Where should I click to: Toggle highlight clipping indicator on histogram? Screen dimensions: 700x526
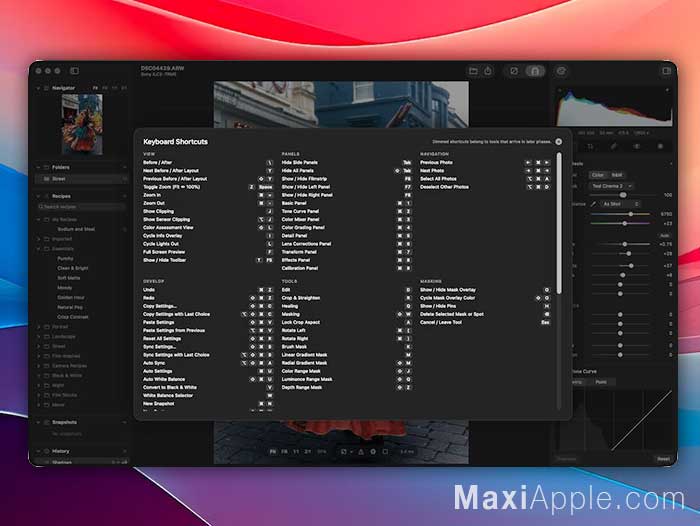pos(667,90)
